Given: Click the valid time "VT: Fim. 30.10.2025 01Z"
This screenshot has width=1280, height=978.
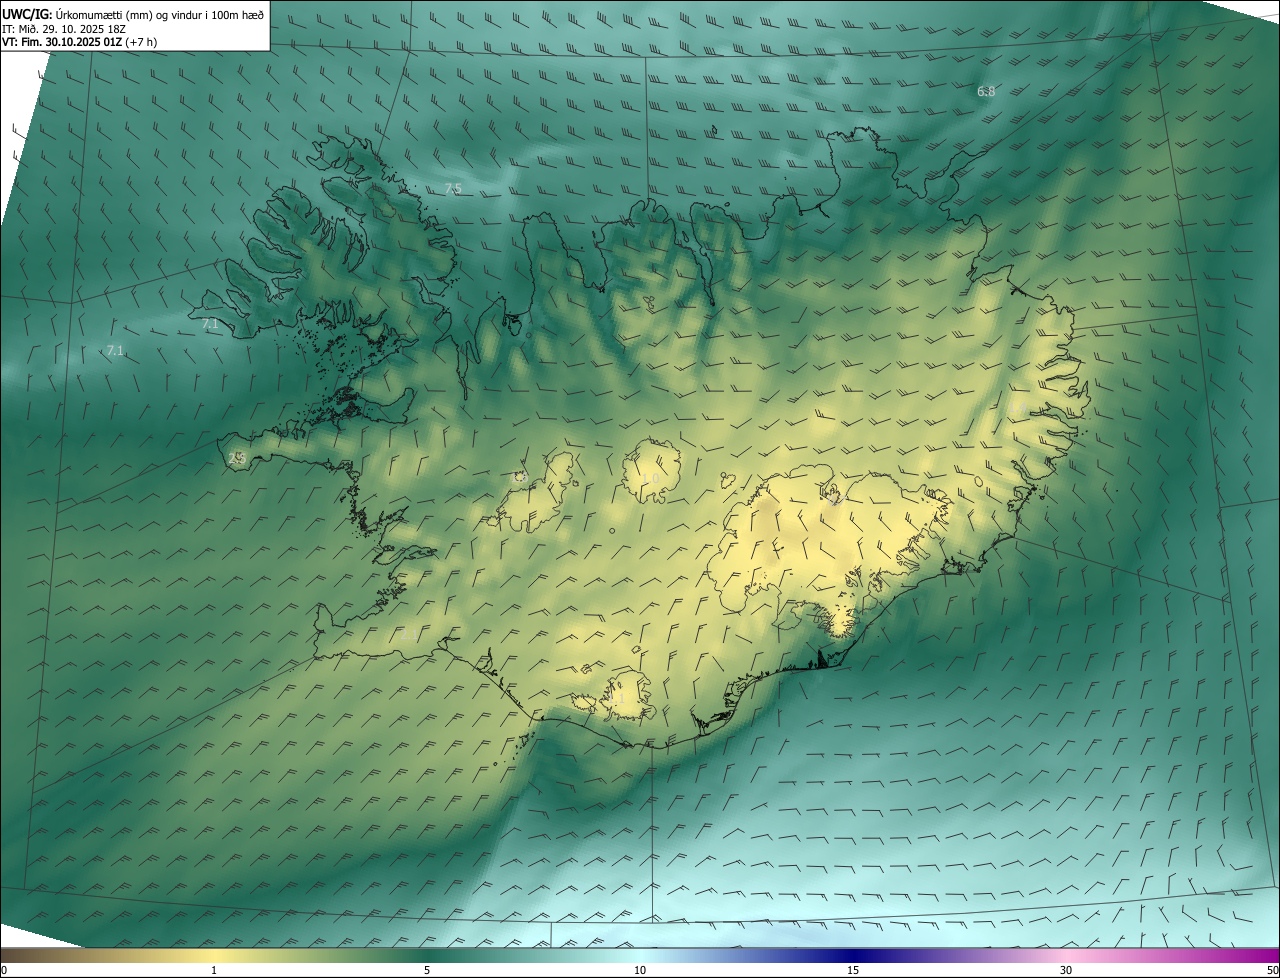Looking at the screenshot, I should pyautogui.click(x=60, y=42).
